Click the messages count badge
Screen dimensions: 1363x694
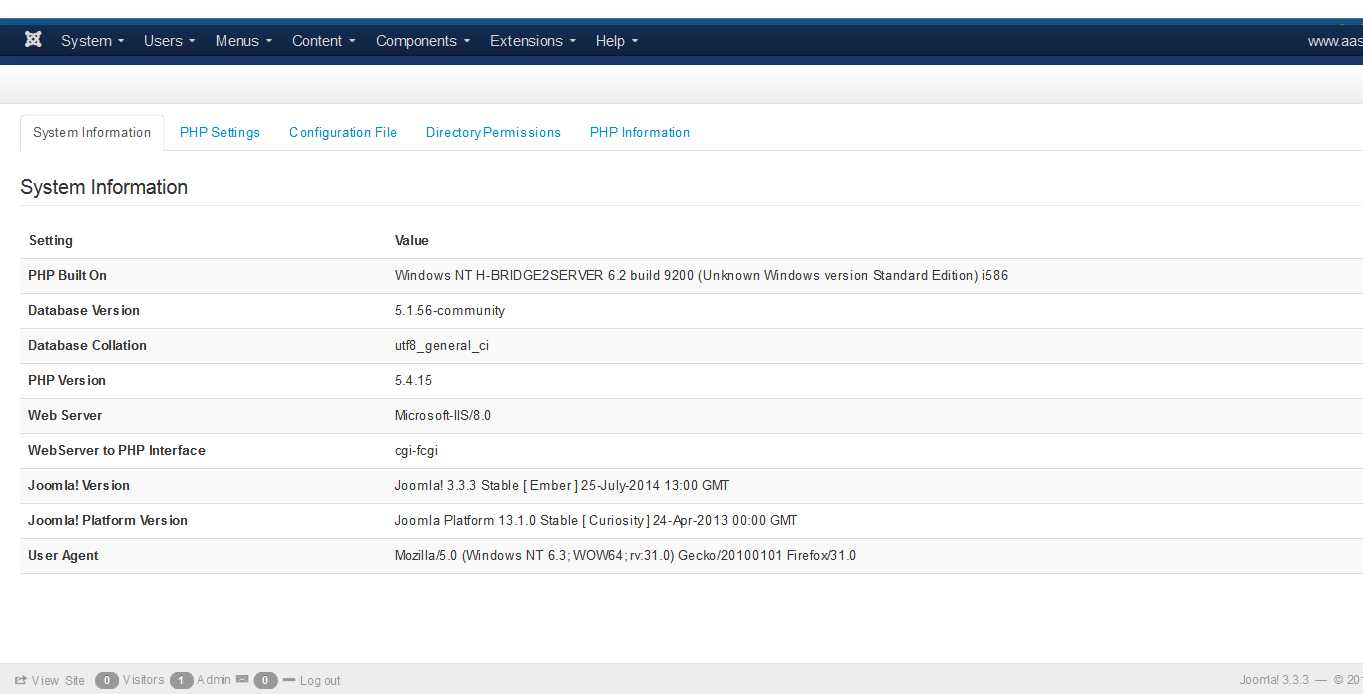(265, 680)
